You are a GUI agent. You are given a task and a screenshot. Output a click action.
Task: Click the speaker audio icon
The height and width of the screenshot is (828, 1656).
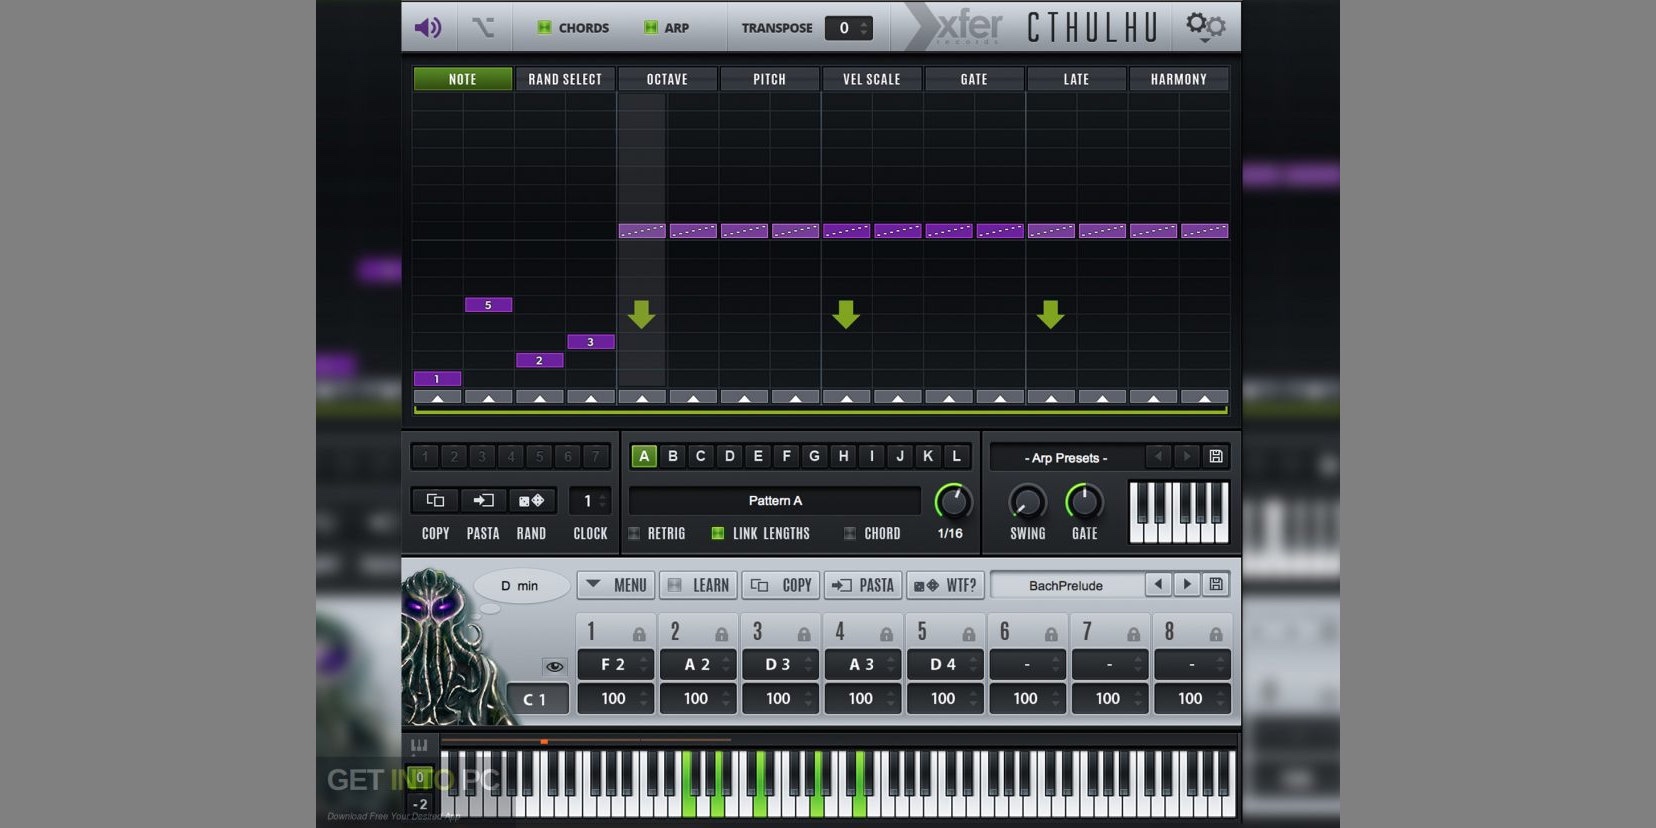(428, 27)
